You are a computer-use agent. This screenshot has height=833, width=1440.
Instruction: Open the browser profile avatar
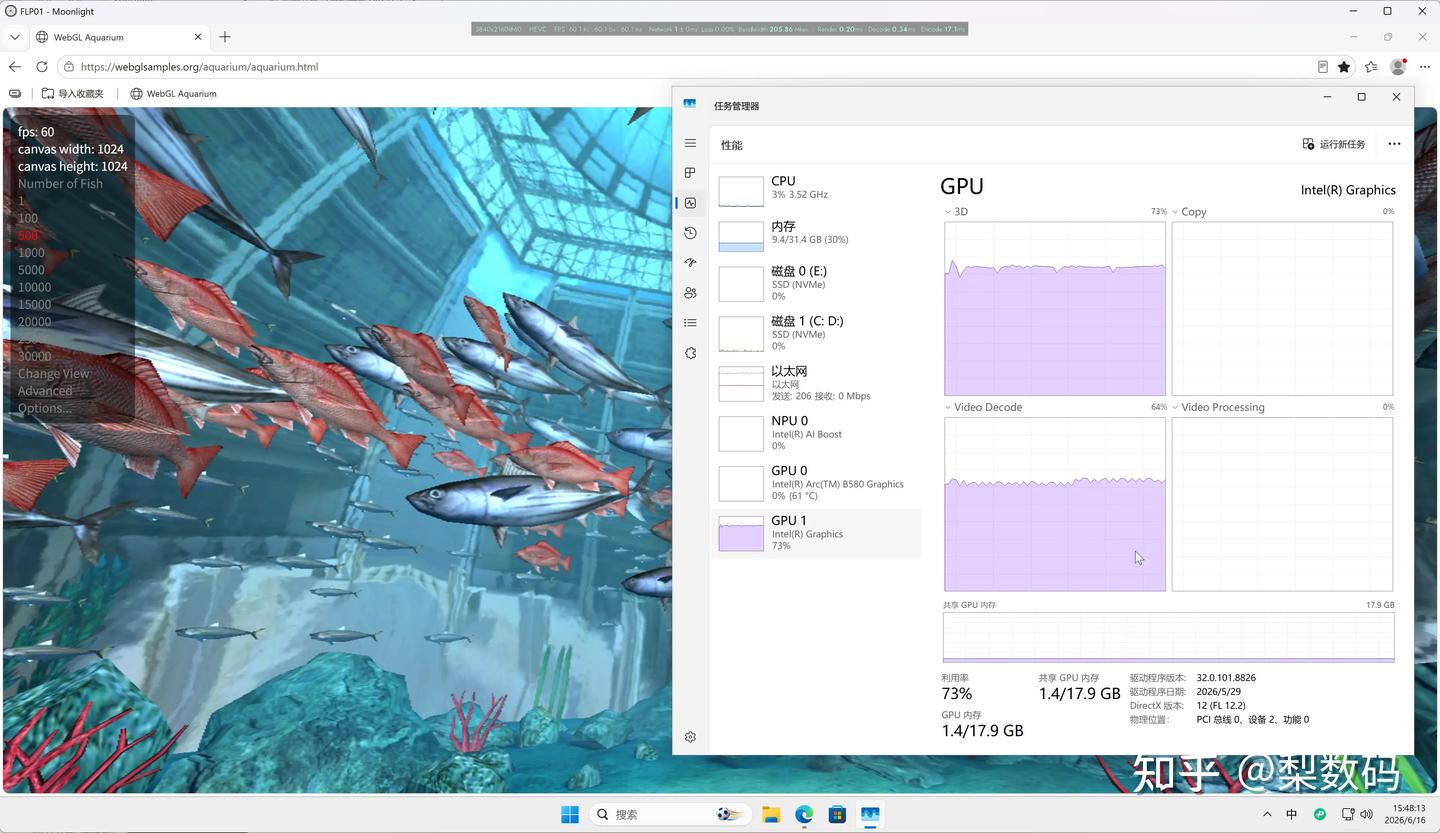point(1398,67)
